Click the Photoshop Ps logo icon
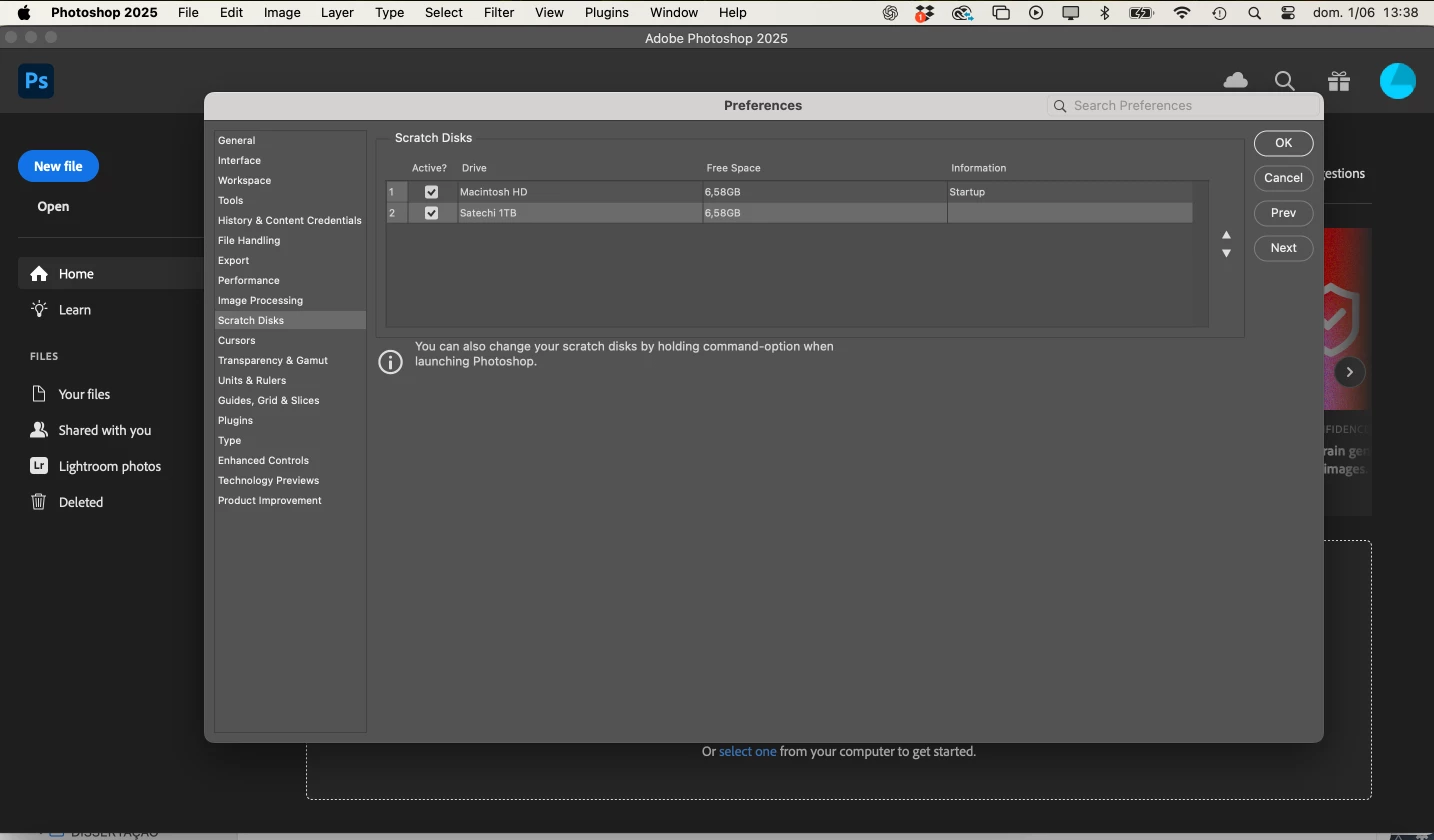Viewport: 1434px width, 840px height. pos(36,81)
